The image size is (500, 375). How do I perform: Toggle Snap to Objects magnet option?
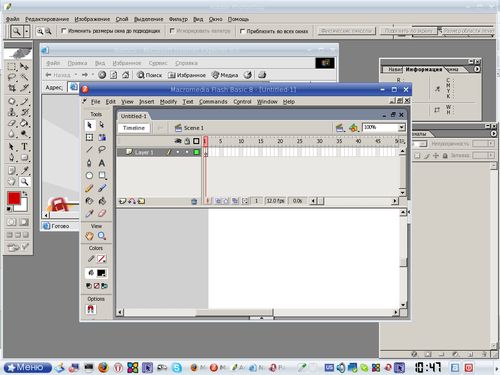pyautogui.click(x=91, y=310)
